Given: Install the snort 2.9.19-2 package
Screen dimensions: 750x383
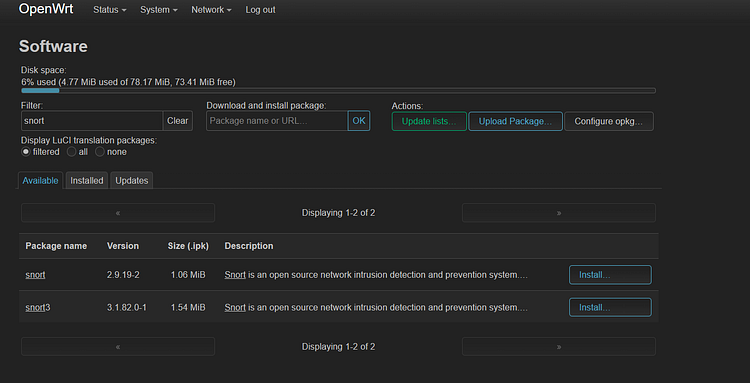Looking at the screenshot, I should [x=610, y=275].
